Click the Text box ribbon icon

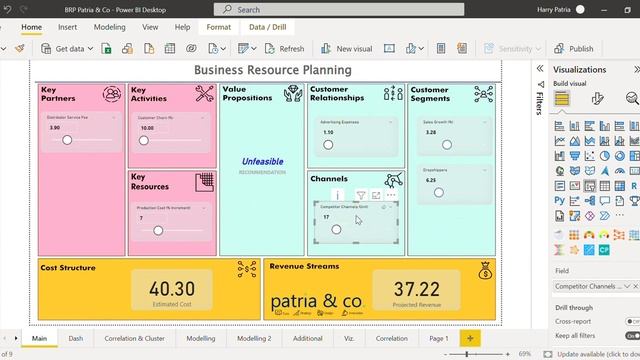[389, 49]
